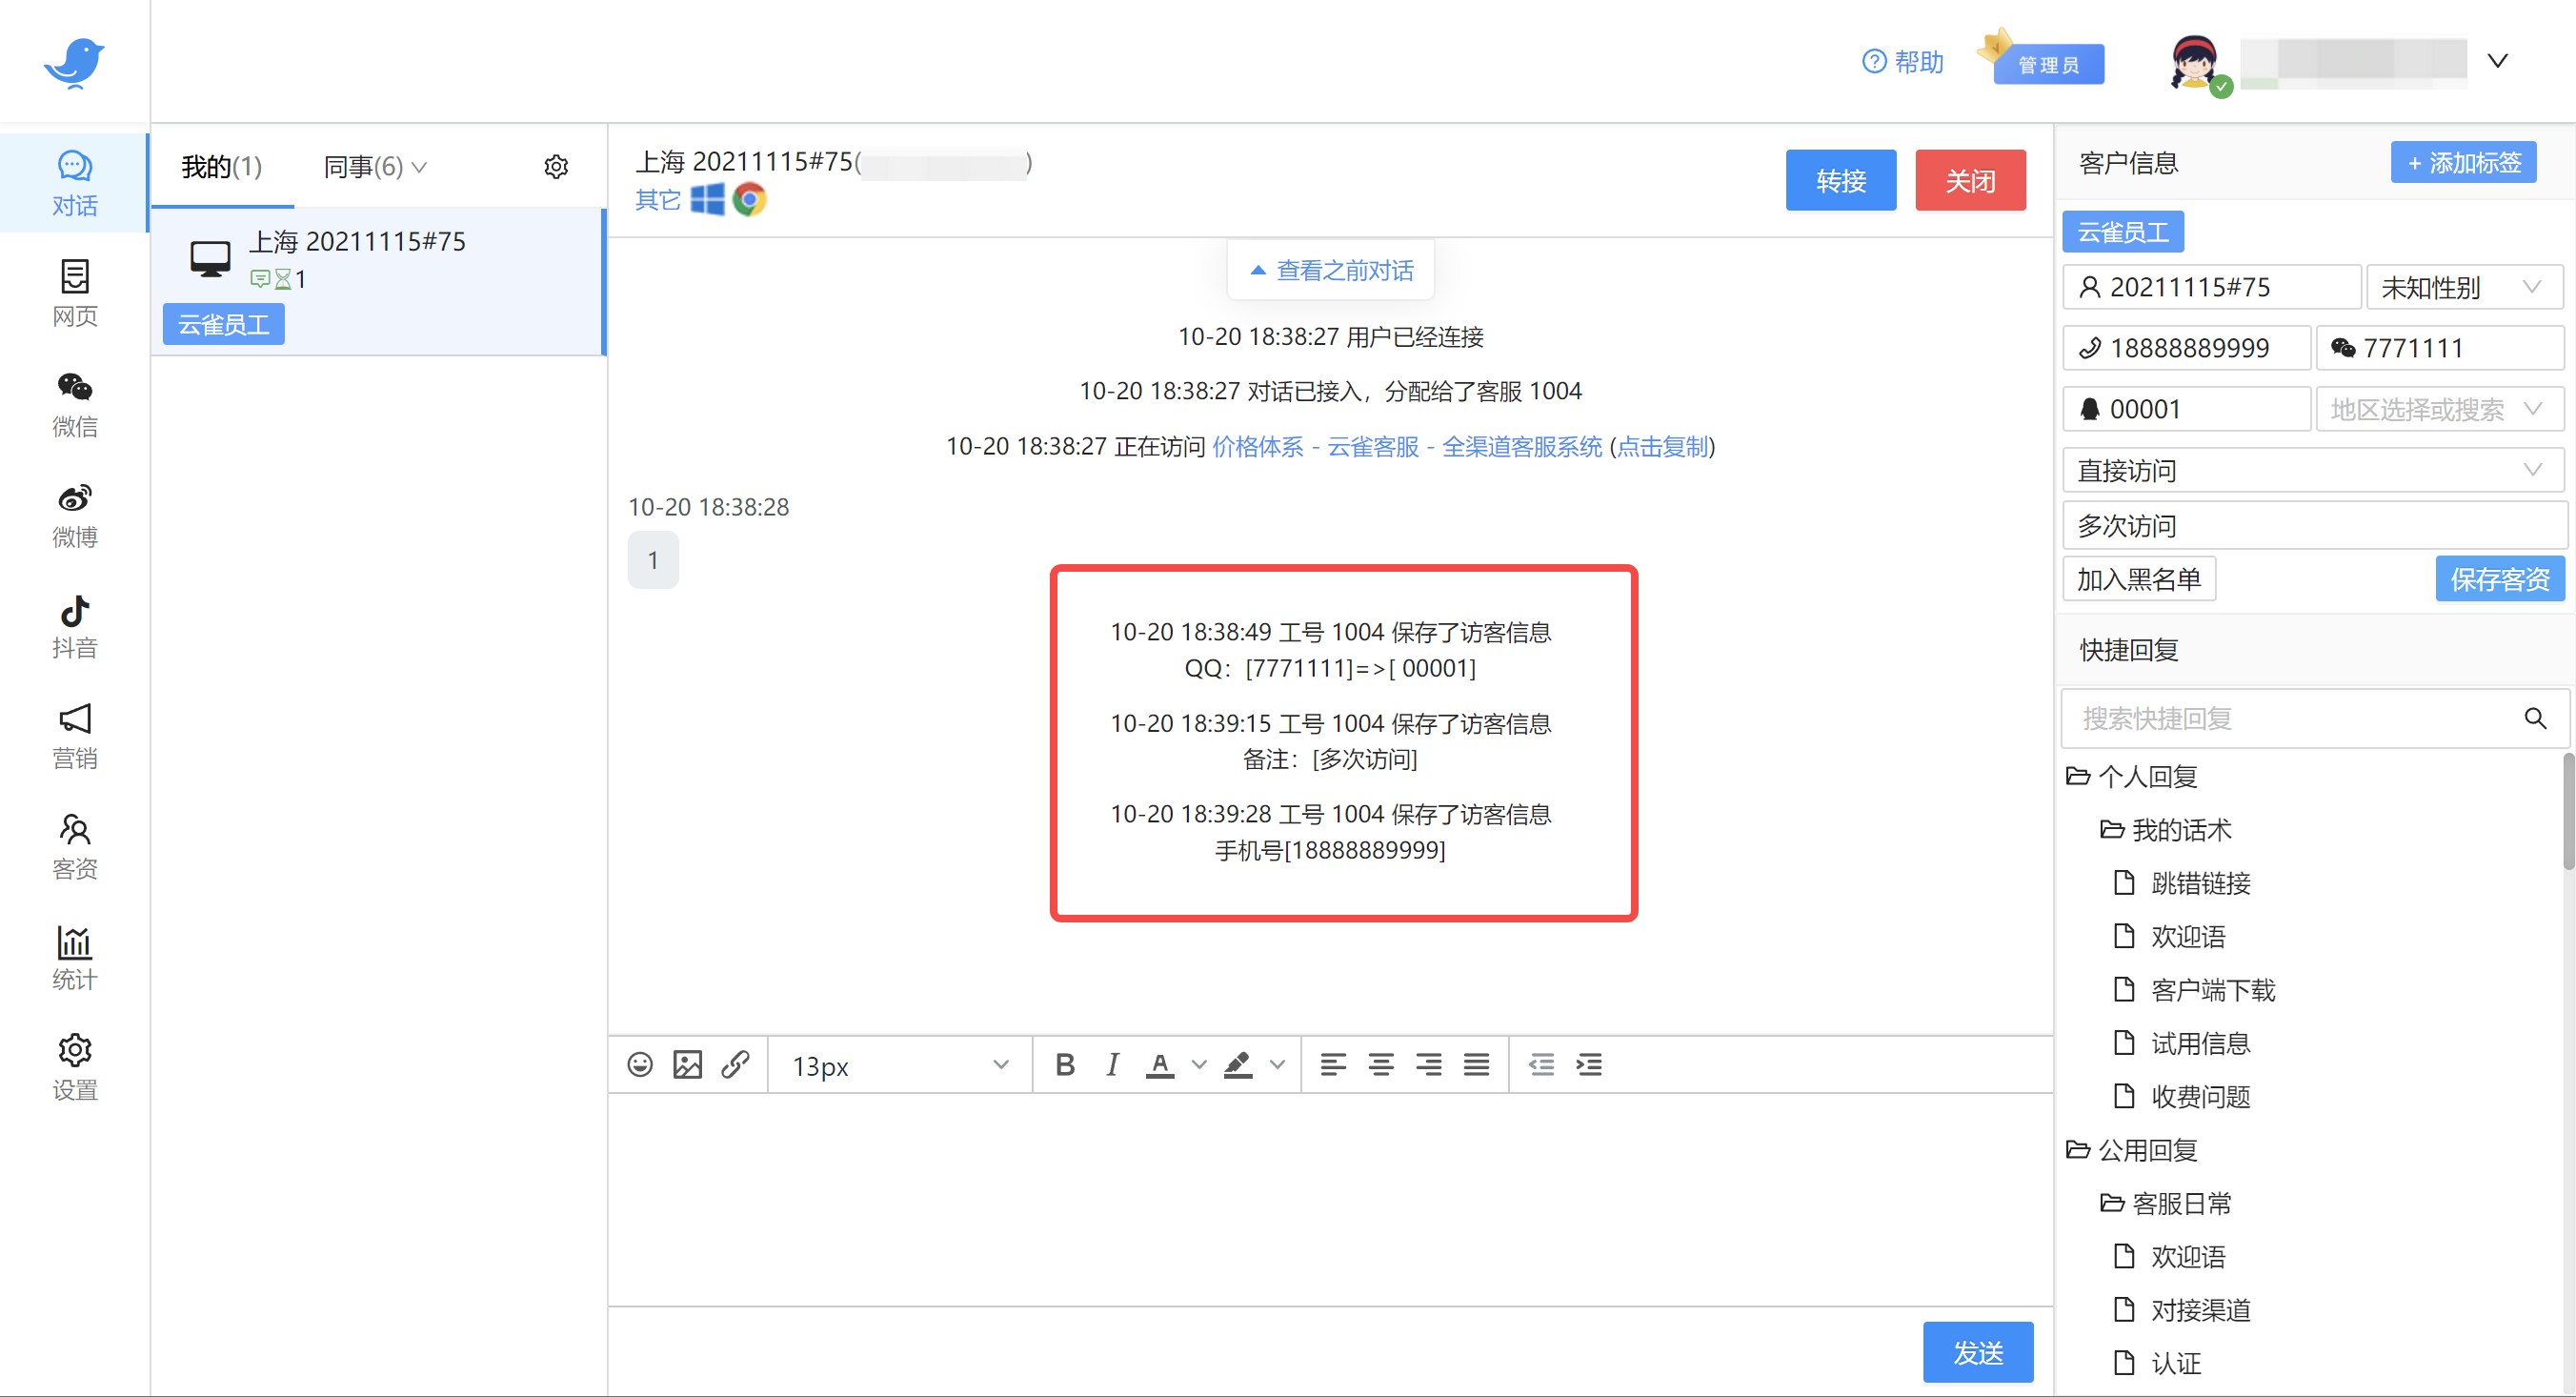
Task: Insert an emoji in message editor
Action: point(640,1064)
